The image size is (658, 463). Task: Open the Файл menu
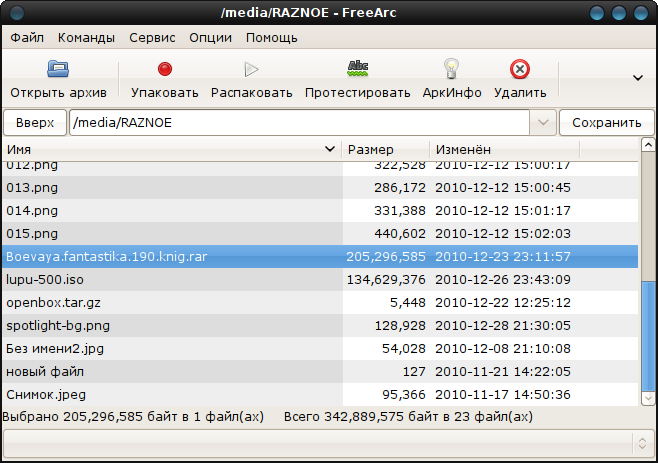pos(27,38)
